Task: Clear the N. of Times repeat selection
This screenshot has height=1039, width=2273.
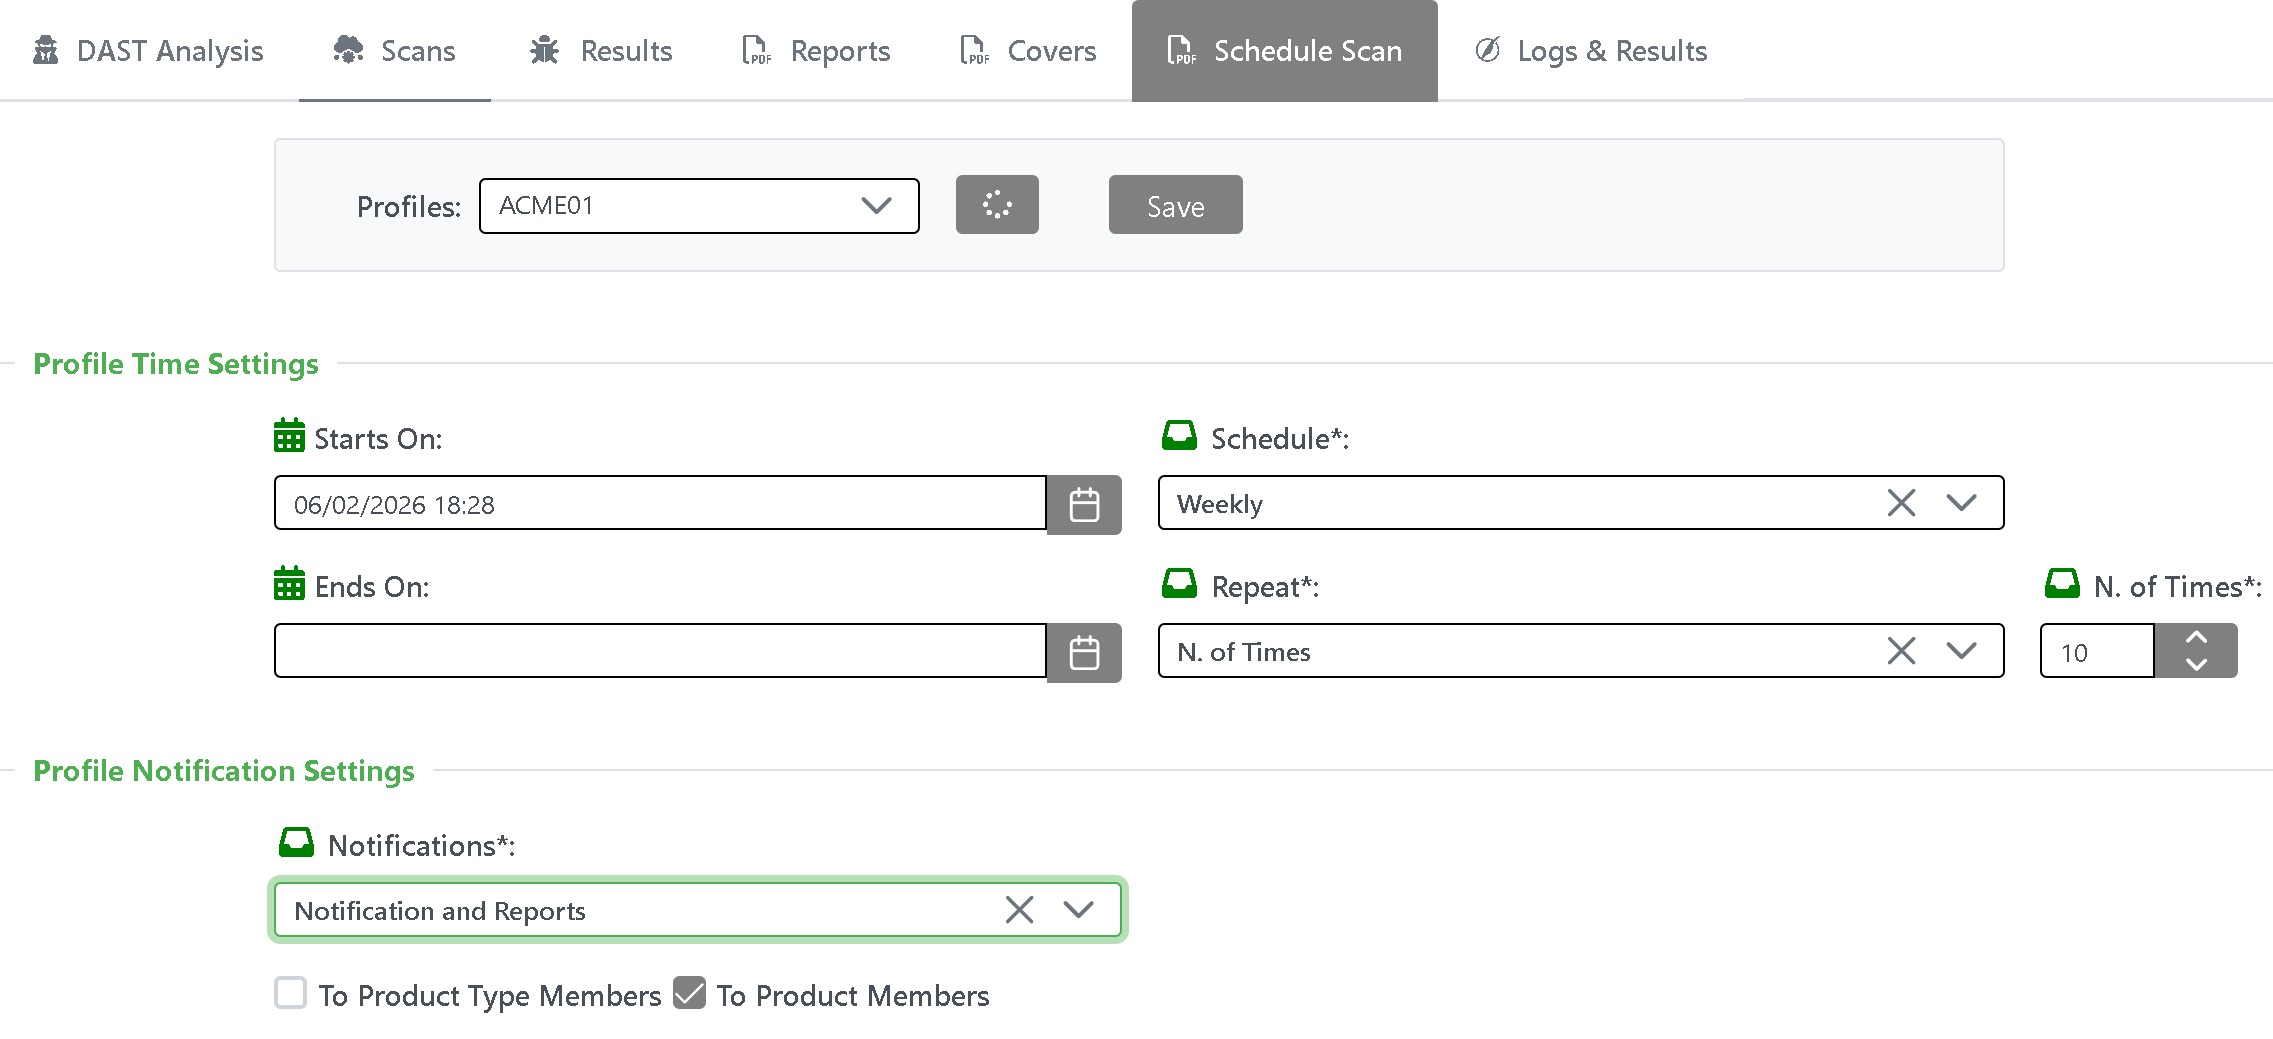Action: pyautogui.click(x=1900, y=651)
